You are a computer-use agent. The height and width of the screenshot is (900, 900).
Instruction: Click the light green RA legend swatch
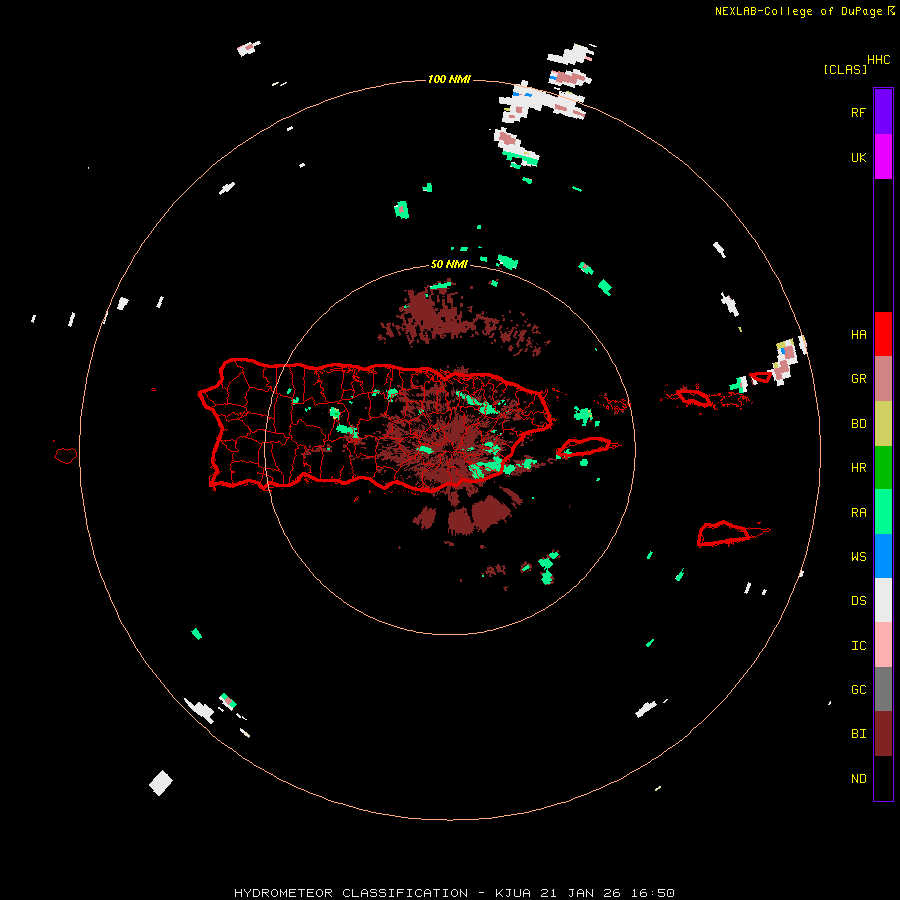[x=883, y=512]
